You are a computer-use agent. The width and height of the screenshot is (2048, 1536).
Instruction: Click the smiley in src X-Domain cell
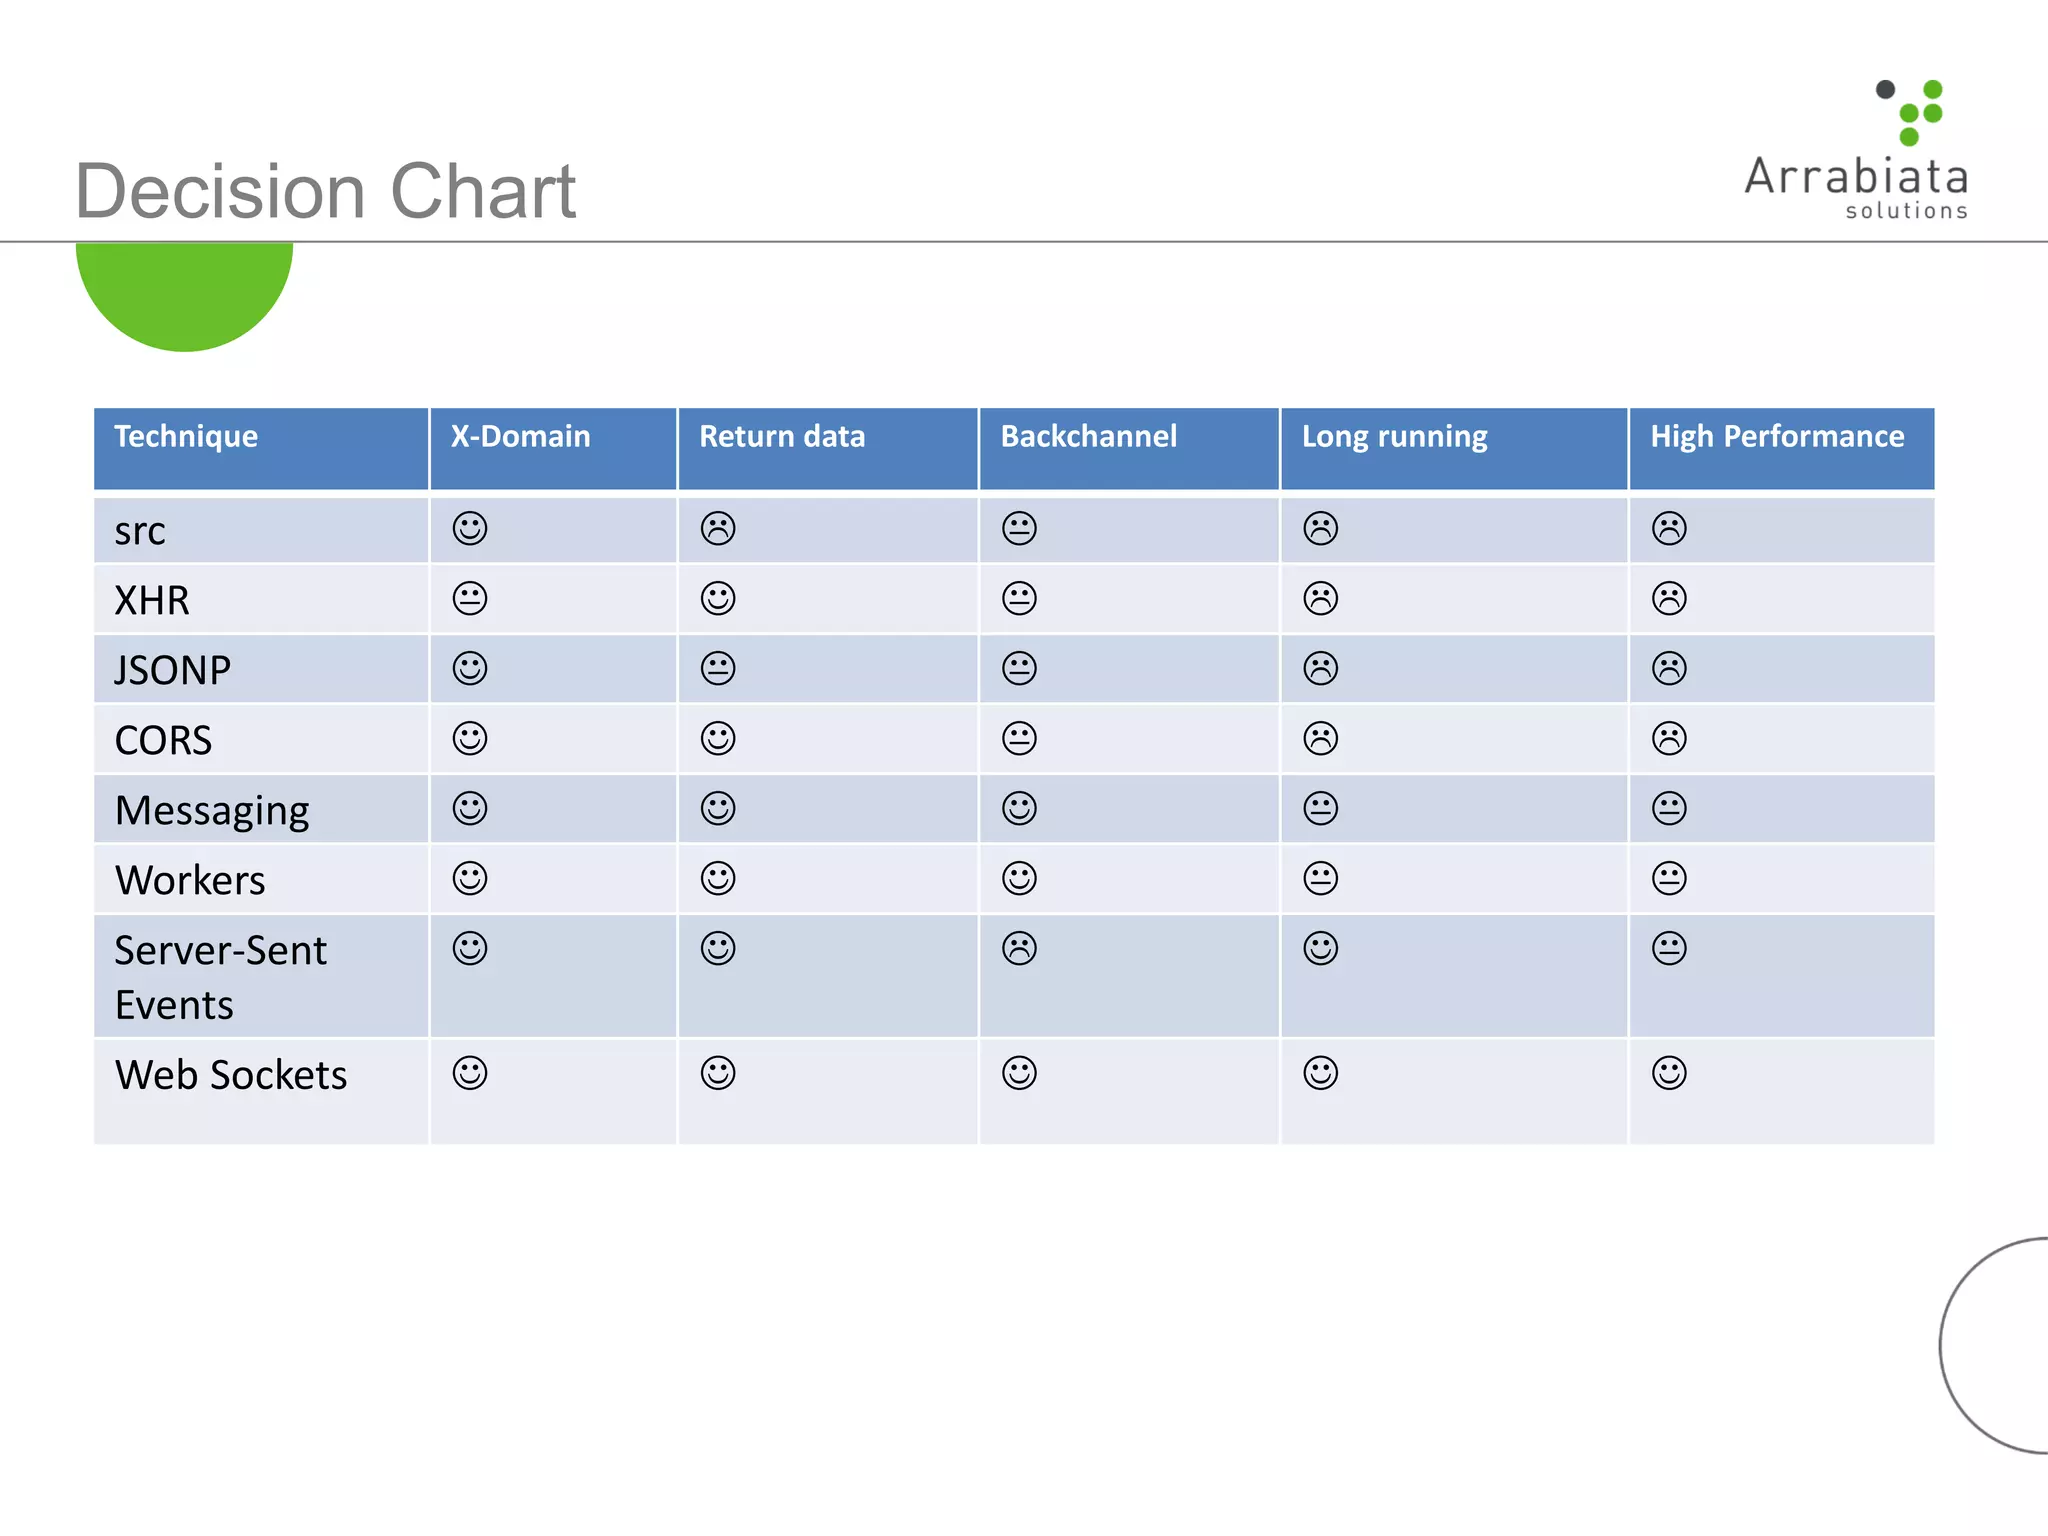click(470, 528)
